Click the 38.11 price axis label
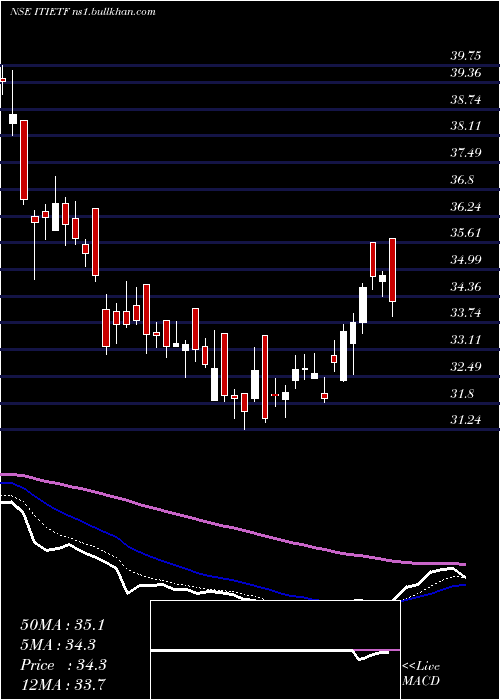Image resolution: width=500 pixels, height=700 pixels. [466, 126]
